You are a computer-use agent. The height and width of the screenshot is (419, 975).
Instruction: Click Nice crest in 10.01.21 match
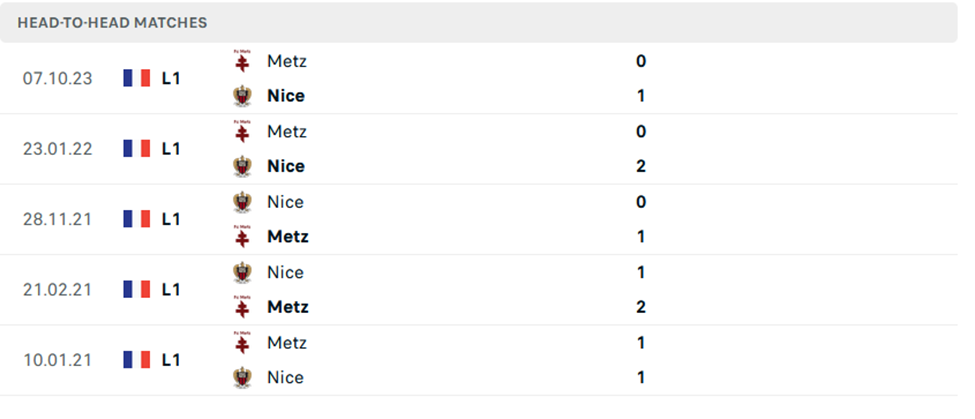(x=242, y=377)
